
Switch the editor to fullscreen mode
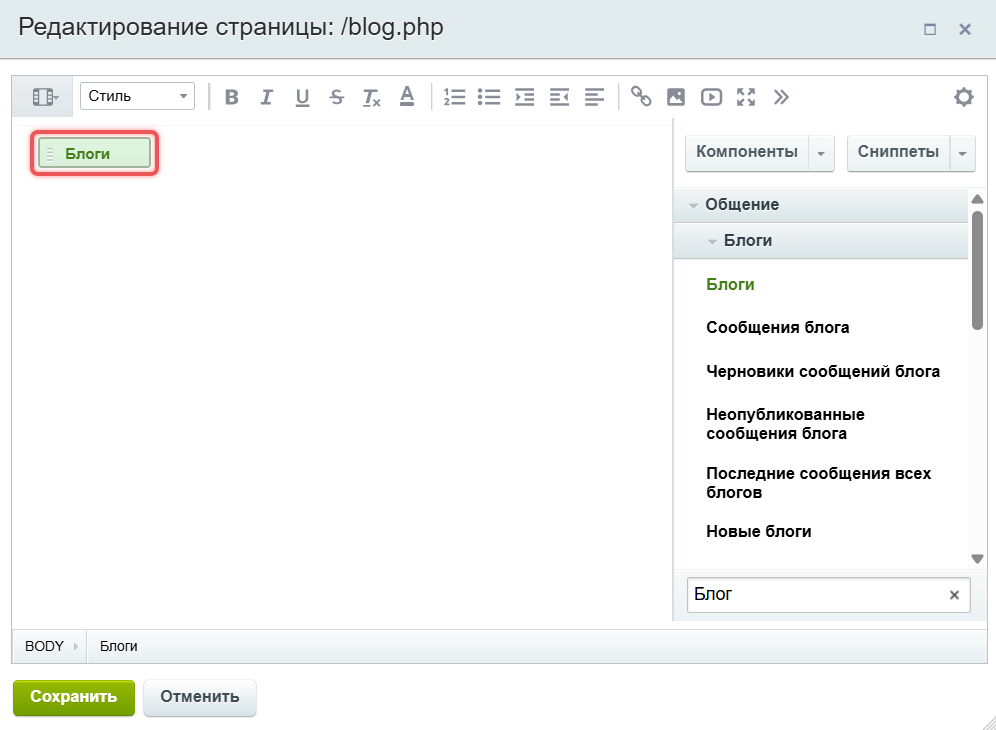click(x=746, y=97)
